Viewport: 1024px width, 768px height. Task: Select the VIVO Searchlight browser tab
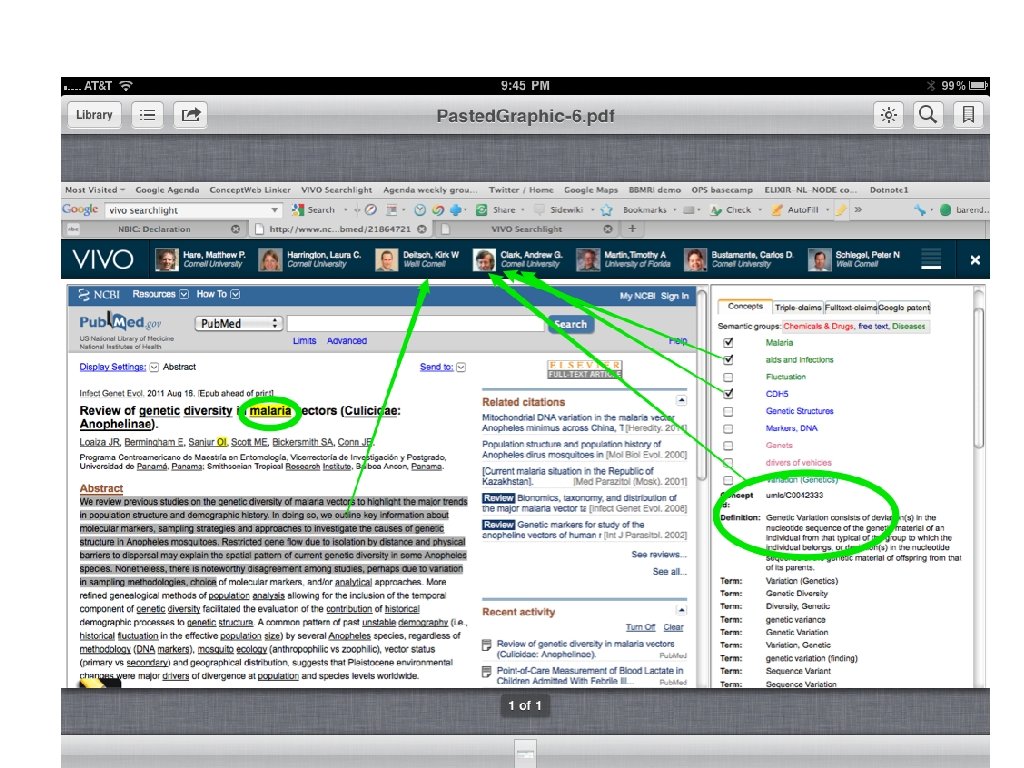point(526,229)
